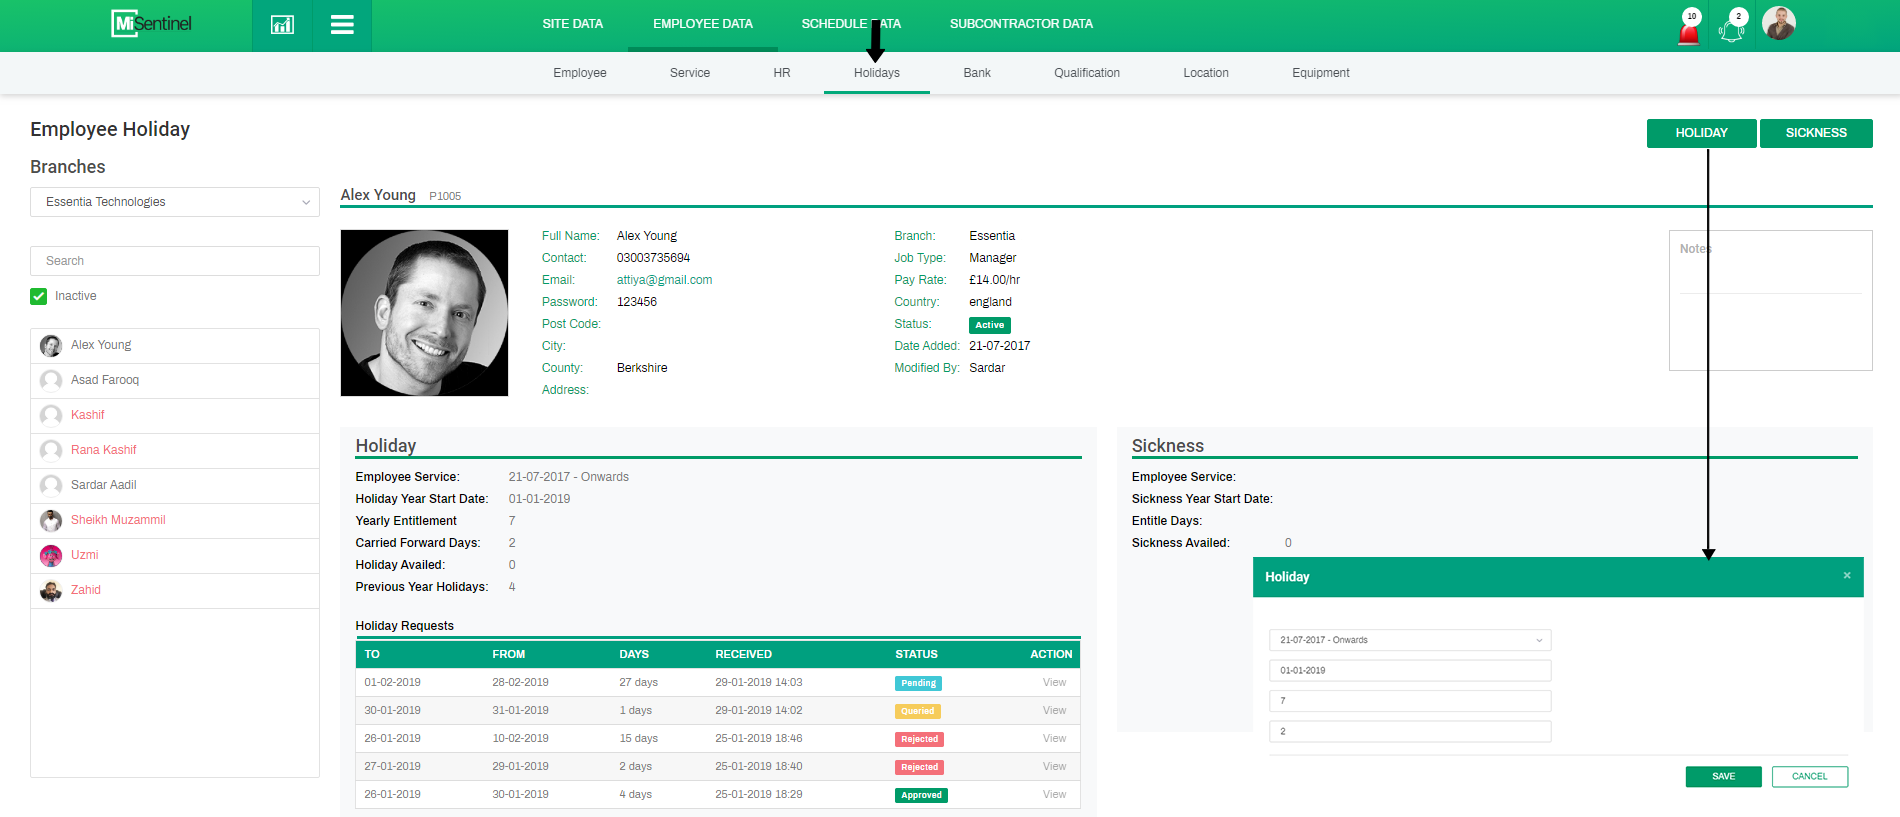Open the SUBCONTRACTOR DATA menu
1900x817 pixels.
[x=1021, y=24]
